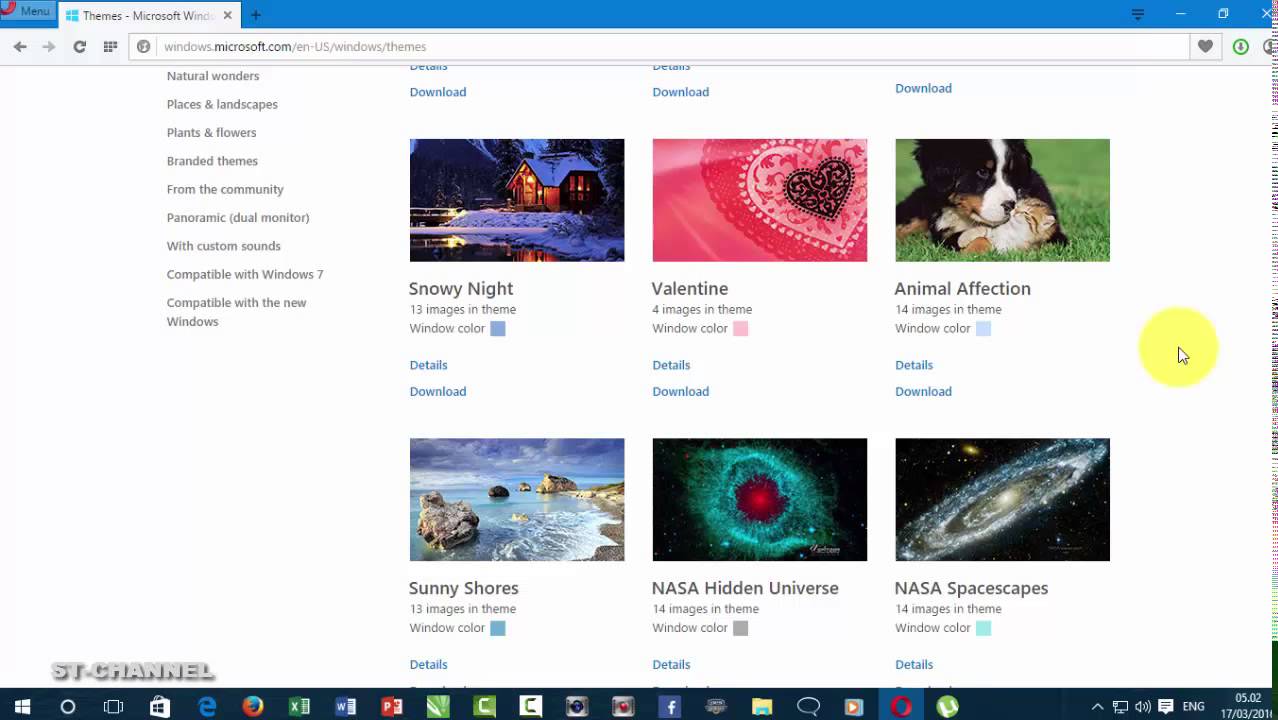1278x720 pixels.
Task: Open Compatible with the new Windows category
Action: click(236, 312)
